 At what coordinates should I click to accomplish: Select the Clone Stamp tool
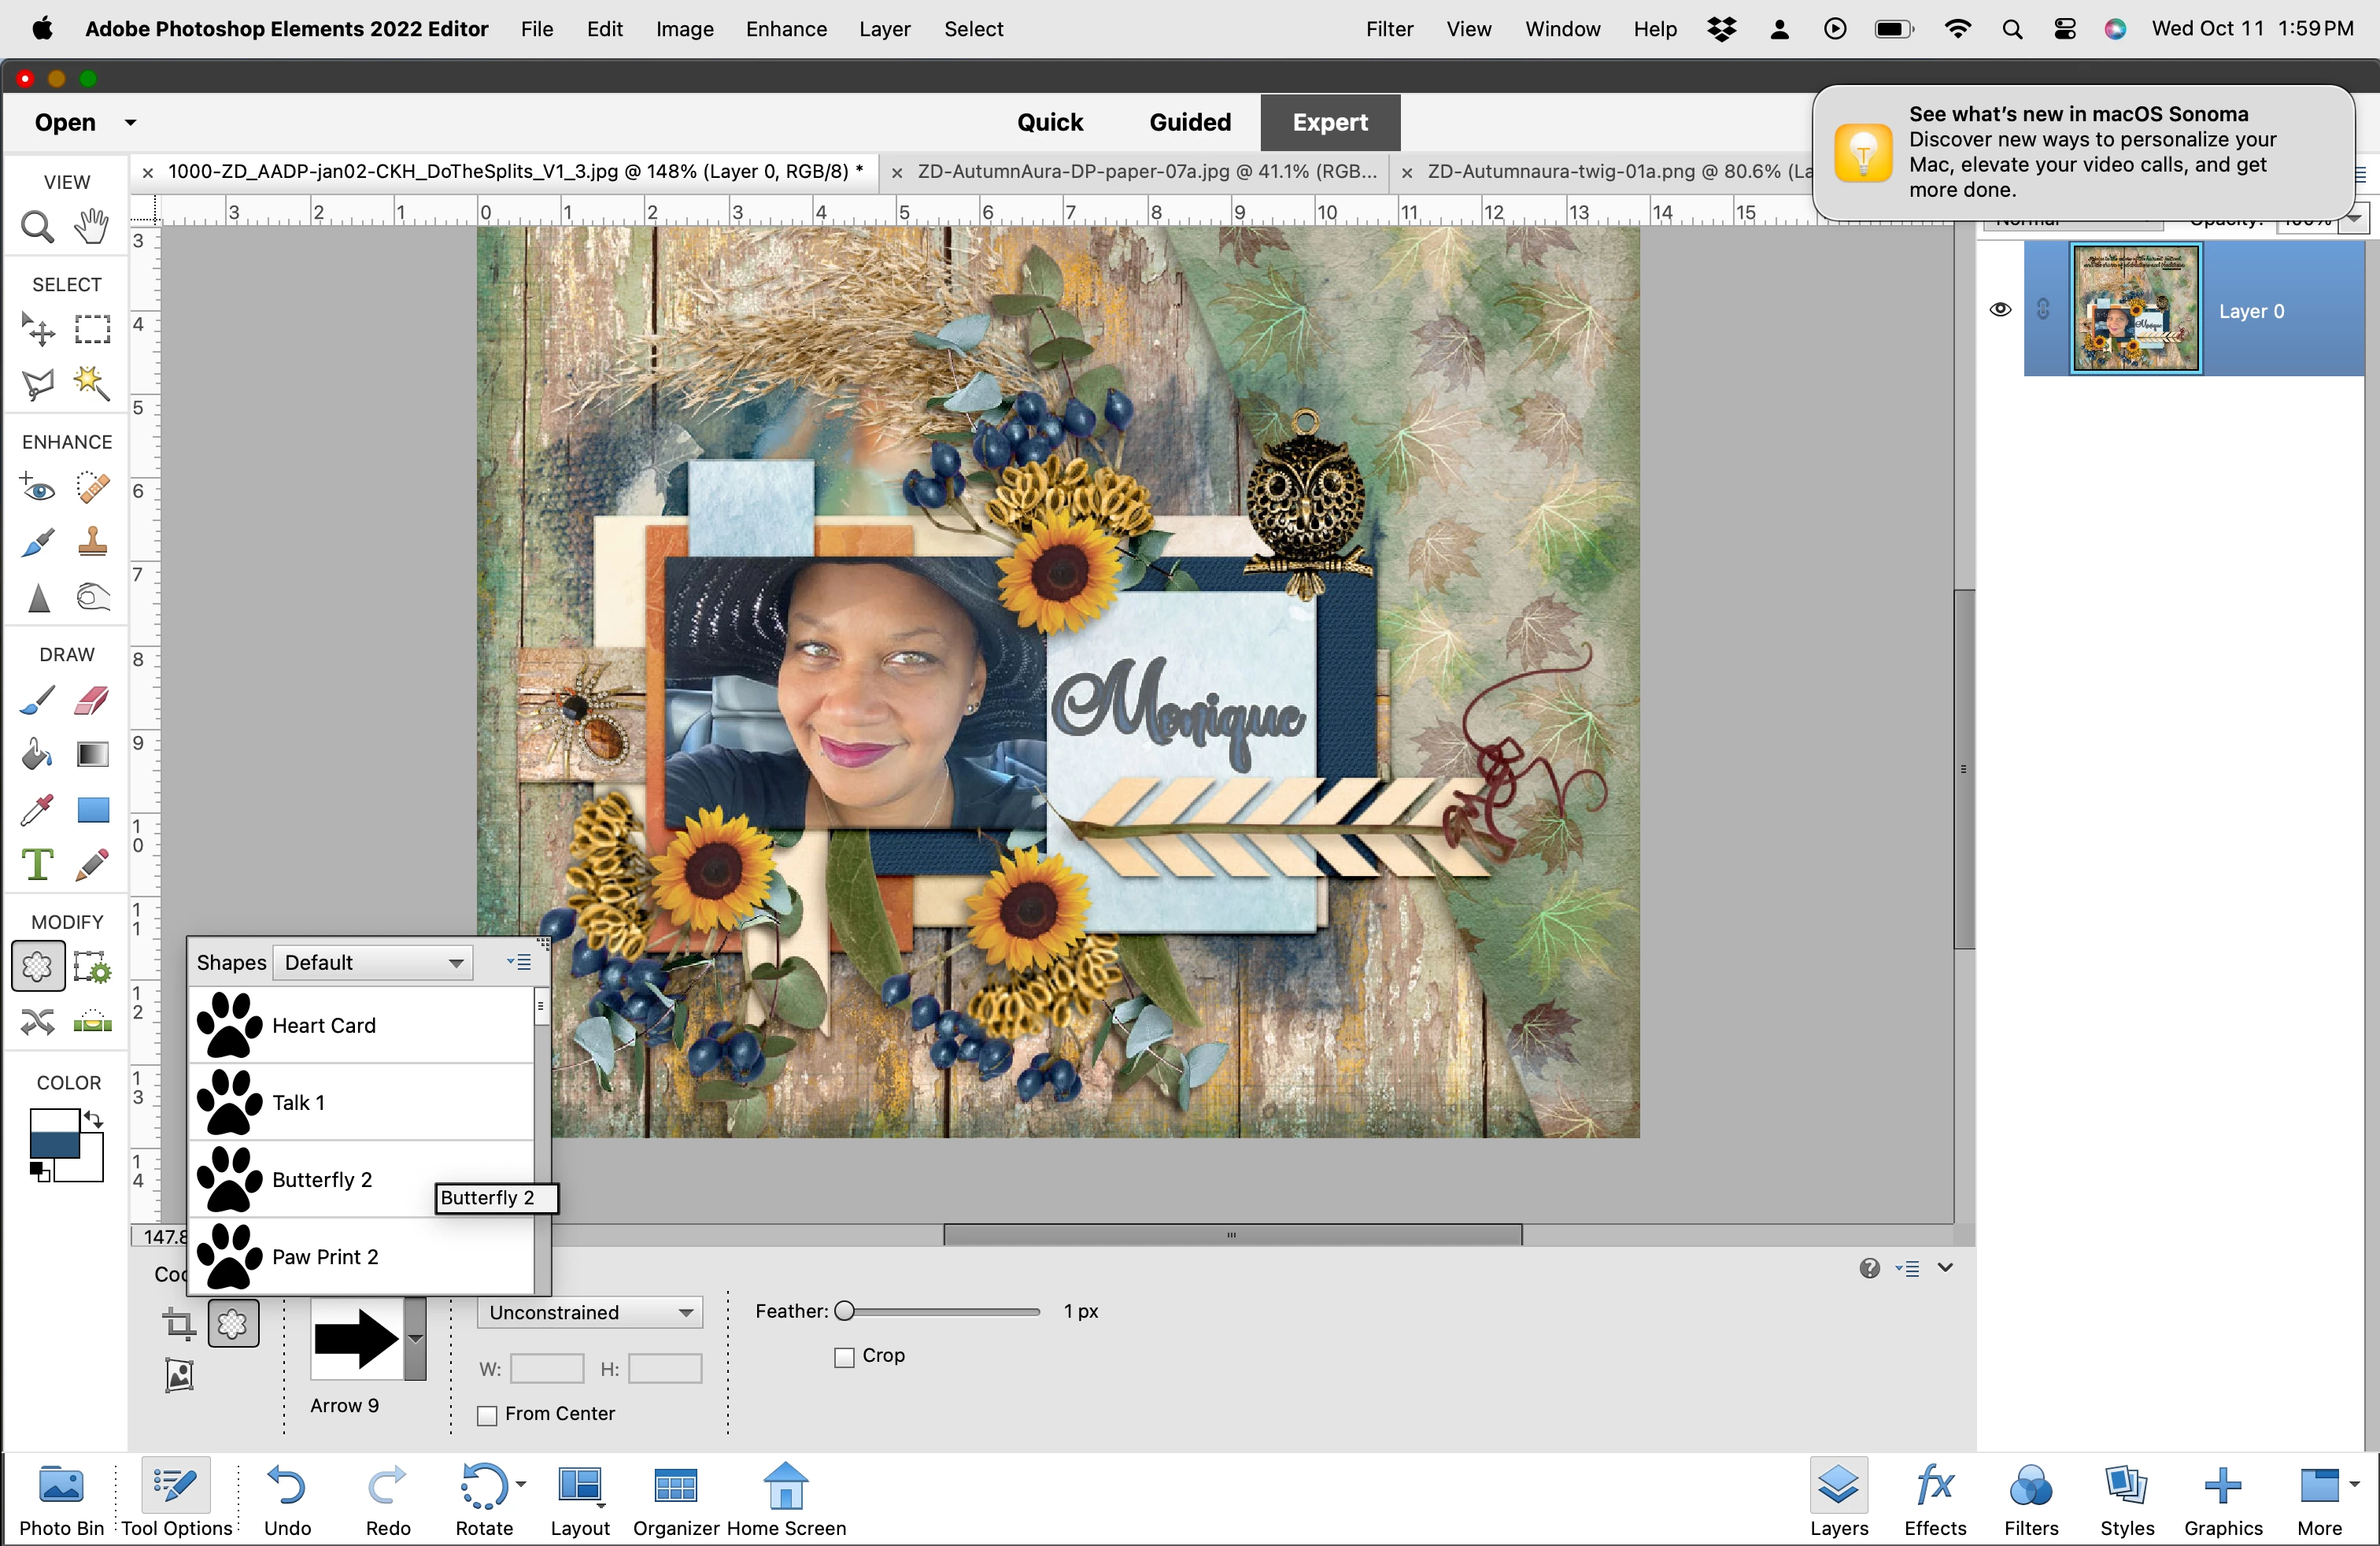tap(92, 542)
